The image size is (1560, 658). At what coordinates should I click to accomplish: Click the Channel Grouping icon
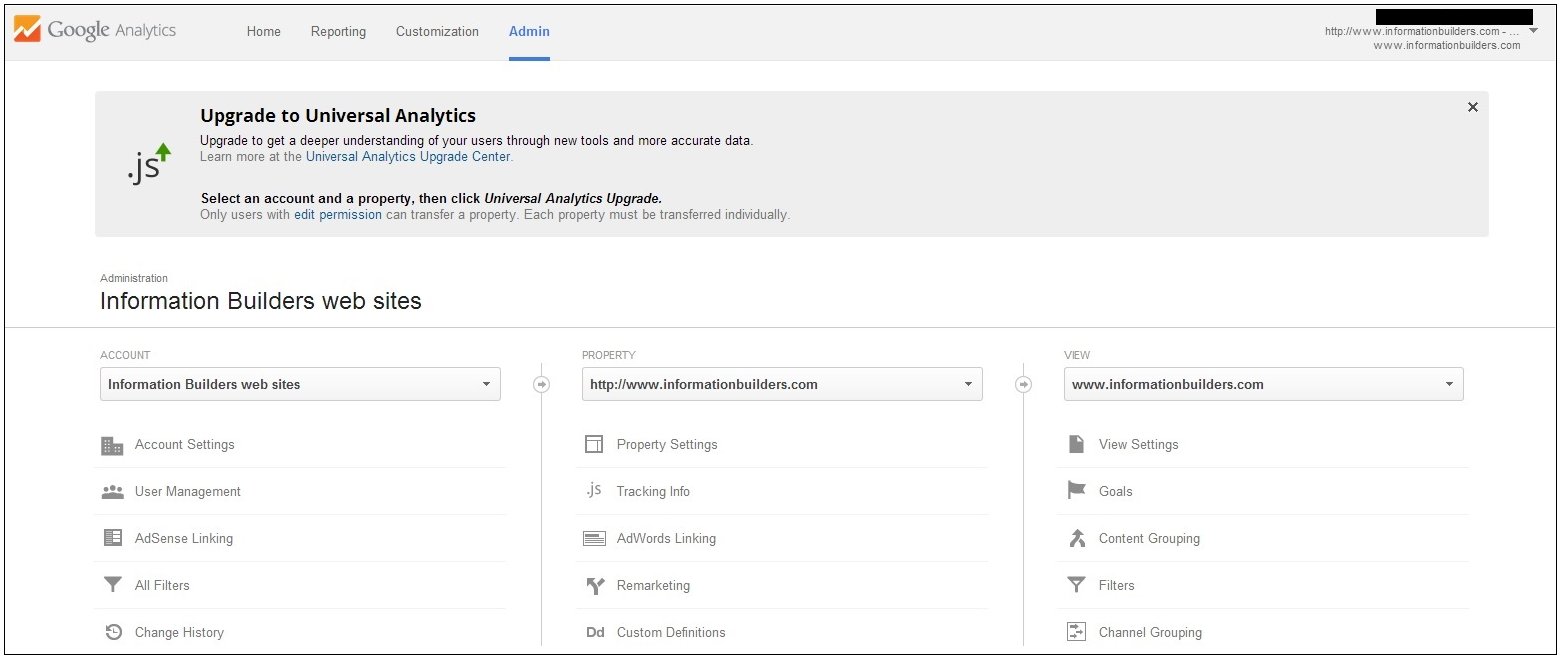(1076, 632)
